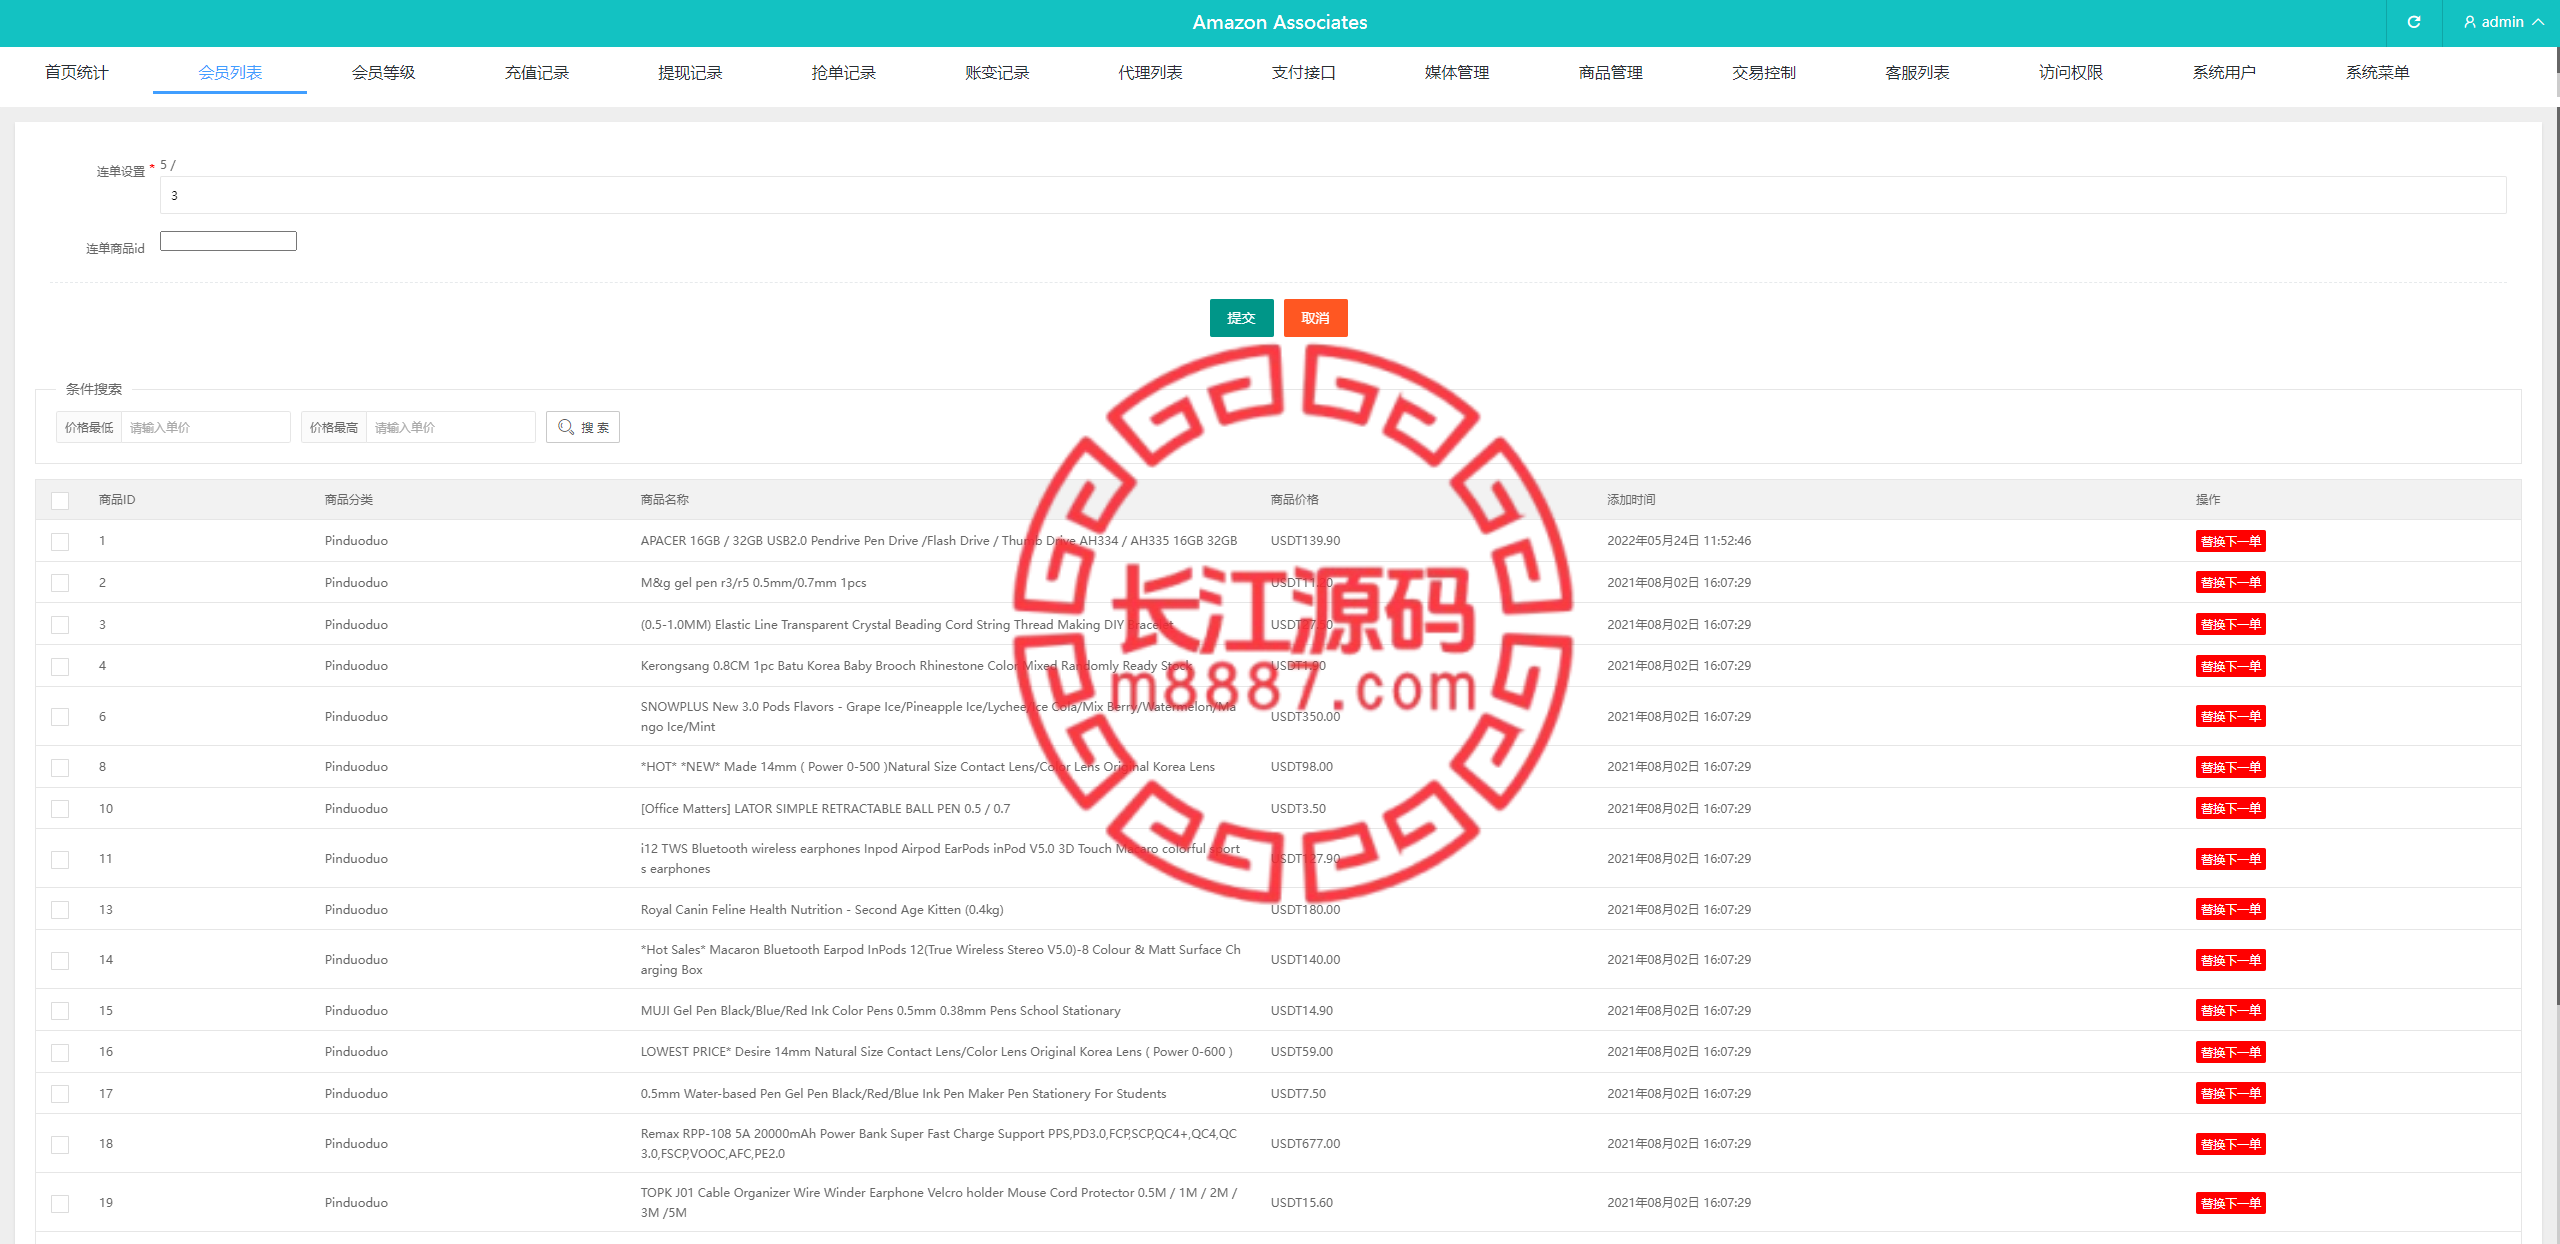This screenshot has height=1244, width=2560.
Task: Click the green 提交 submit button
Action: (1241, 318)
